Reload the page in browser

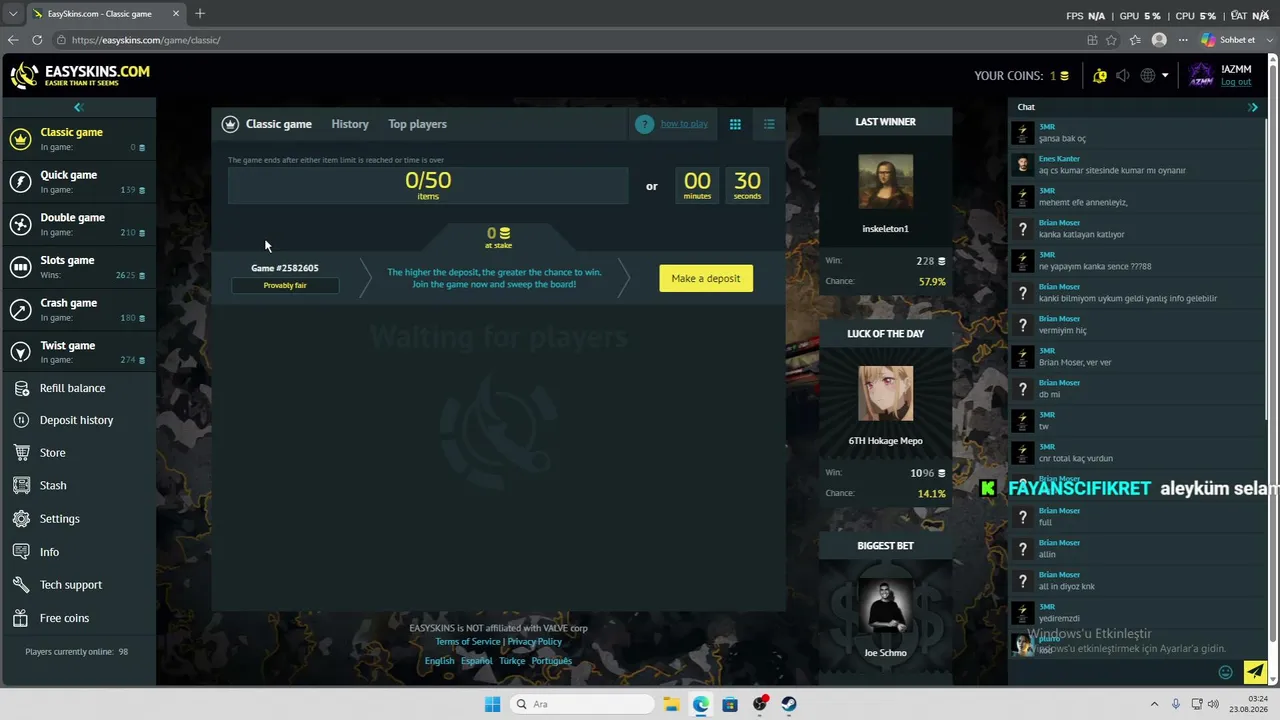(37, 40)
